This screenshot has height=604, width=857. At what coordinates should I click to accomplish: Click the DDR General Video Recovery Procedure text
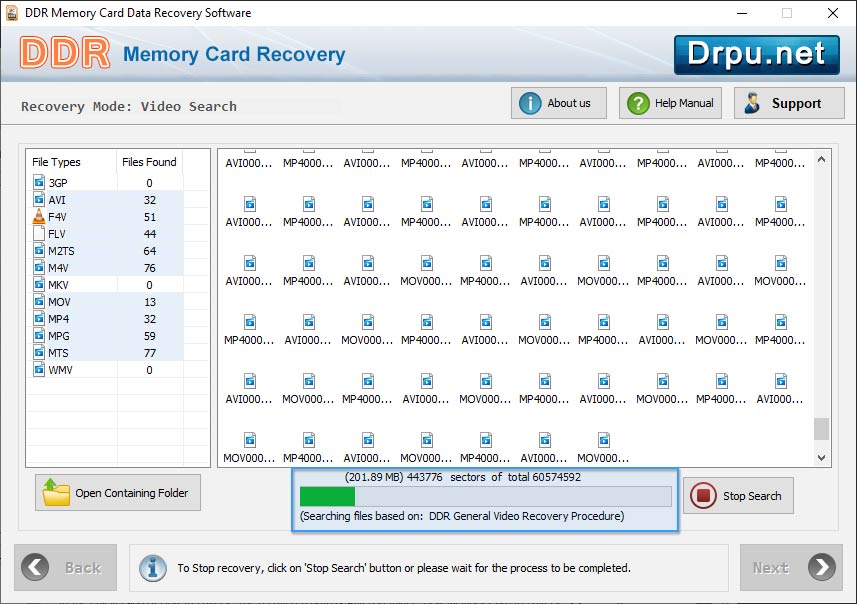click(x=526, y=515)
